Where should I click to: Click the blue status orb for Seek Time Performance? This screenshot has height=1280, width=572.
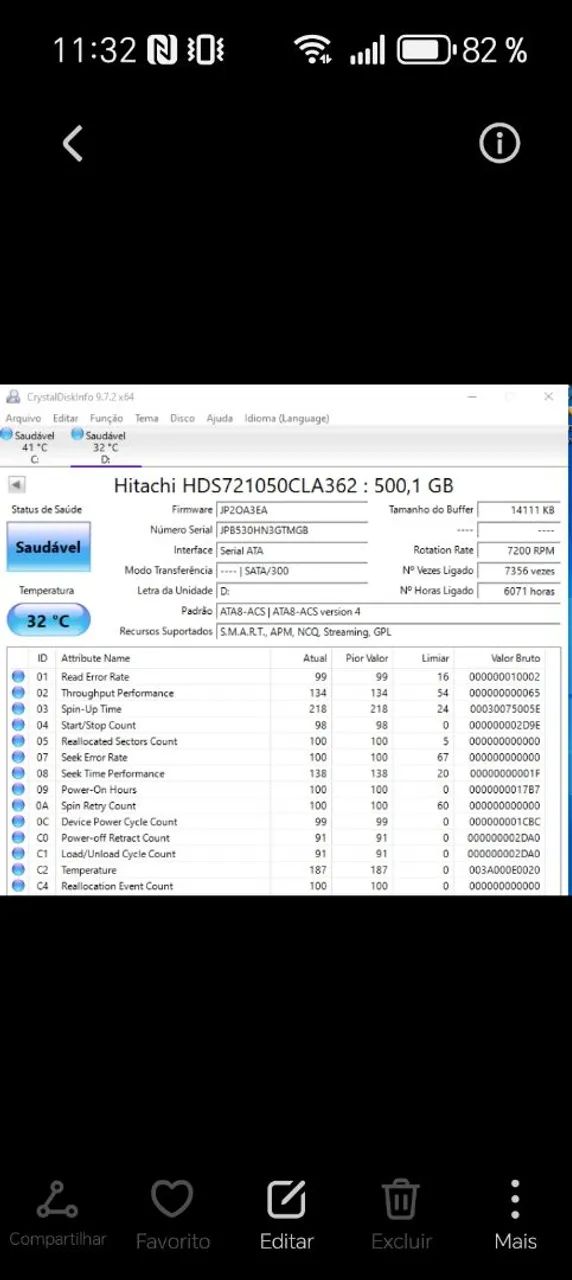tap(18, 773)
